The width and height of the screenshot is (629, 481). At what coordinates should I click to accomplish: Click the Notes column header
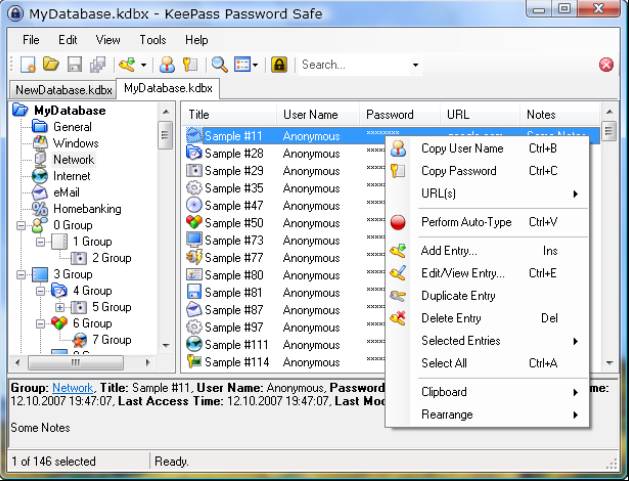coord(560,115)
